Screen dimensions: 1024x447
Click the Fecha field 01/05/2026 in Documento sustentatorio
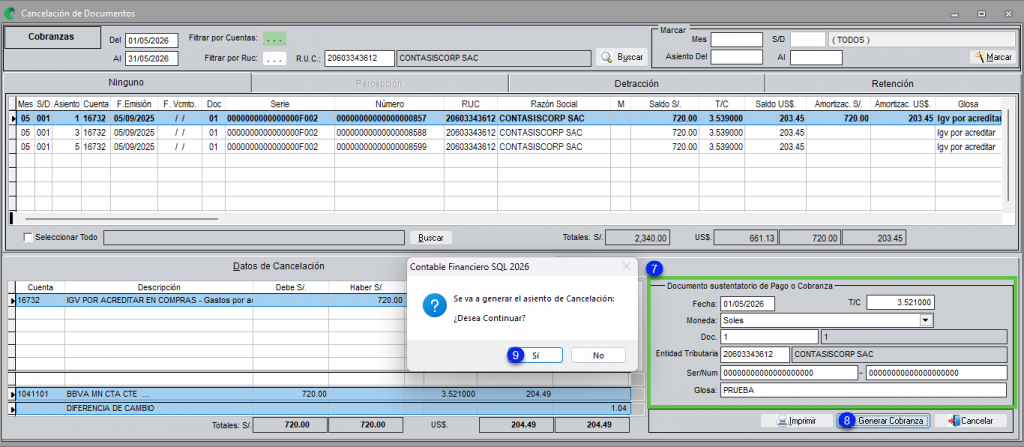click(747, 303)
